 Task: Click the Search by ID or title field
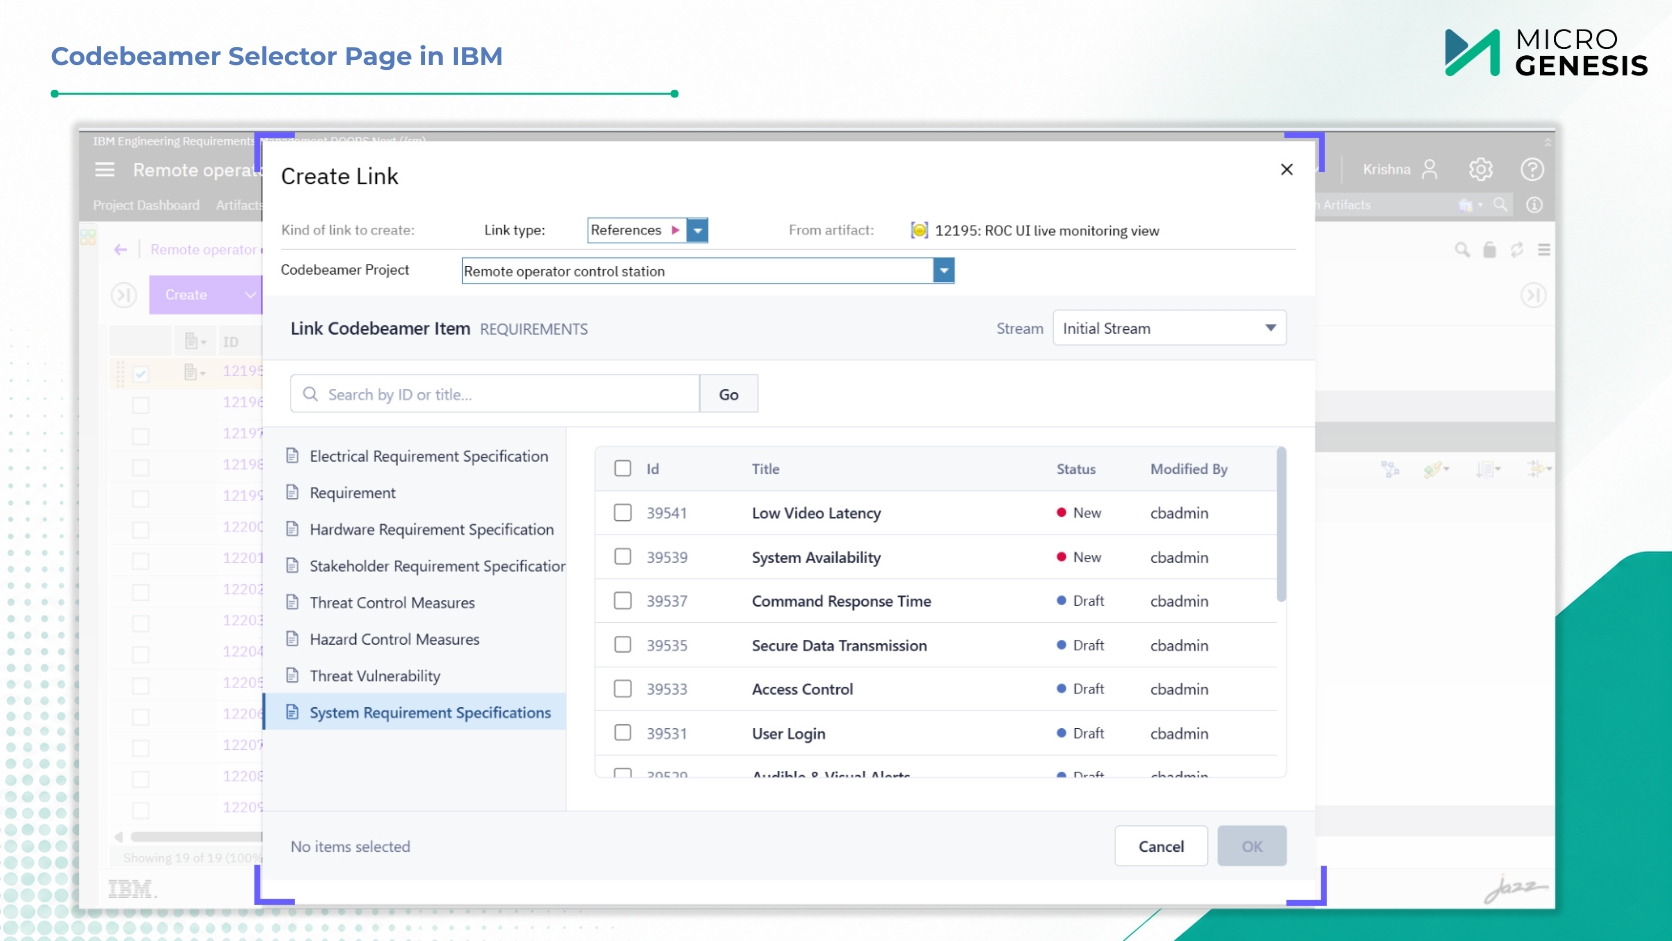click(x=495, y=394)
